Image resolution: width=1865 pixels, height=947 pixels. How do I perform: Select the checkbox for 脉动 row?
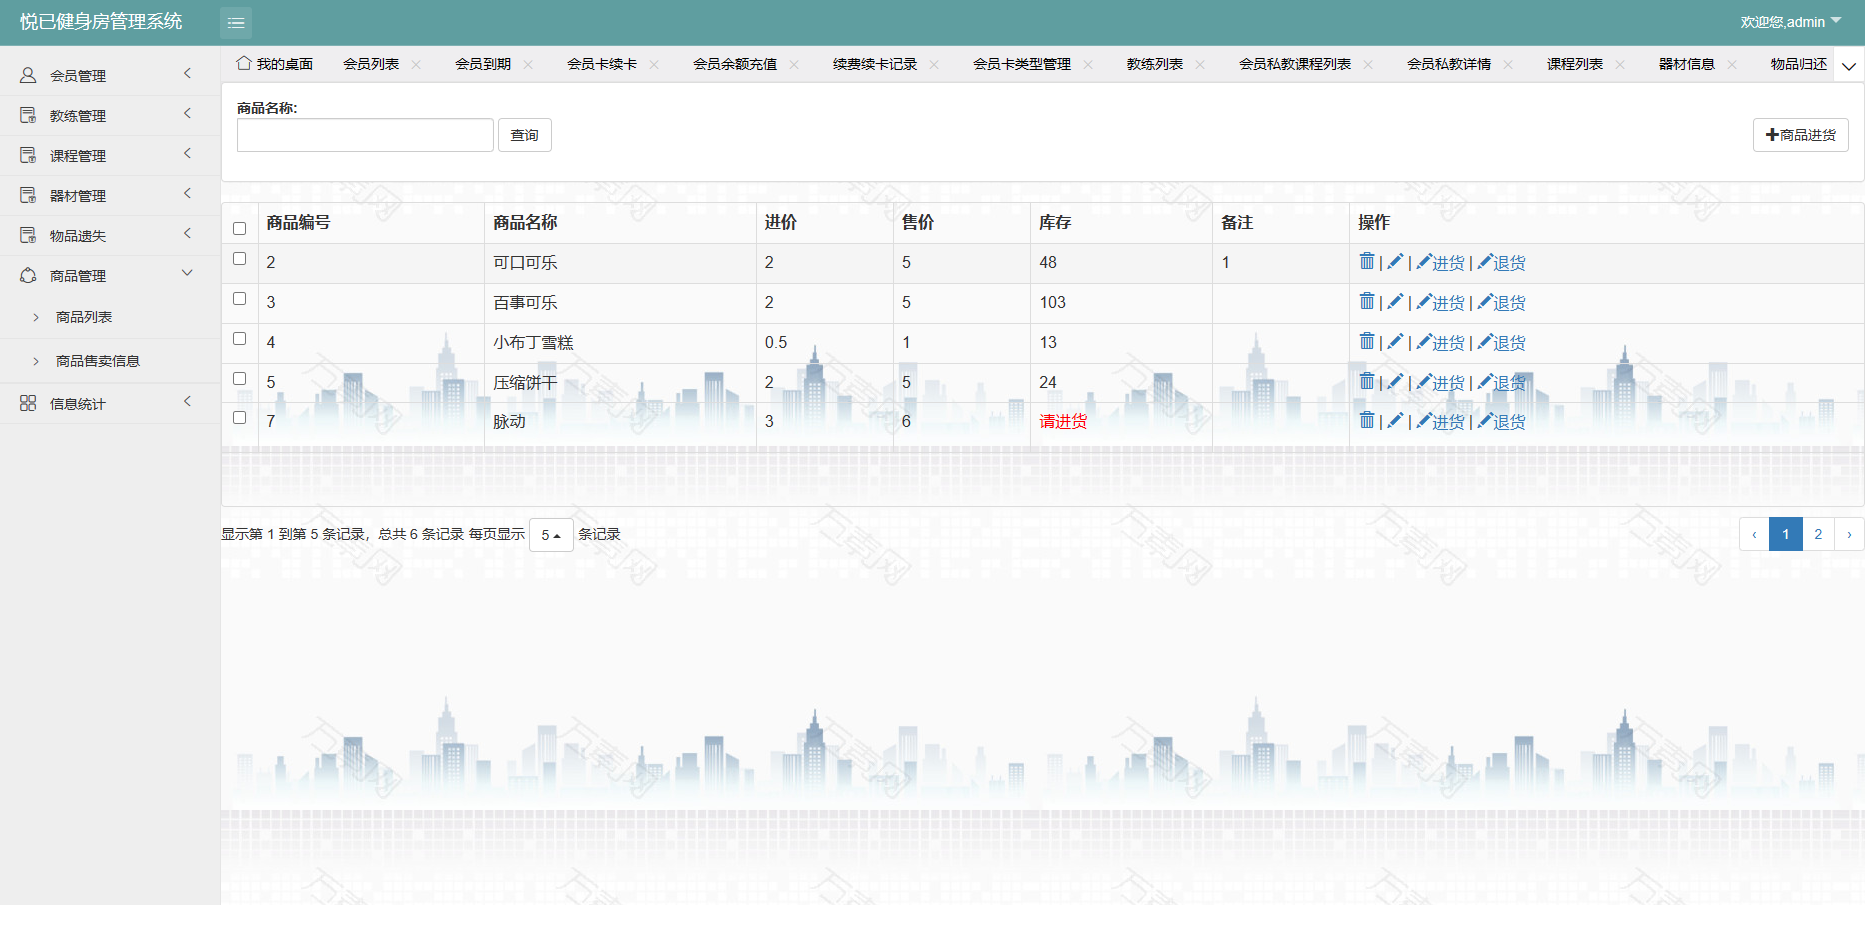coord(239,418)
